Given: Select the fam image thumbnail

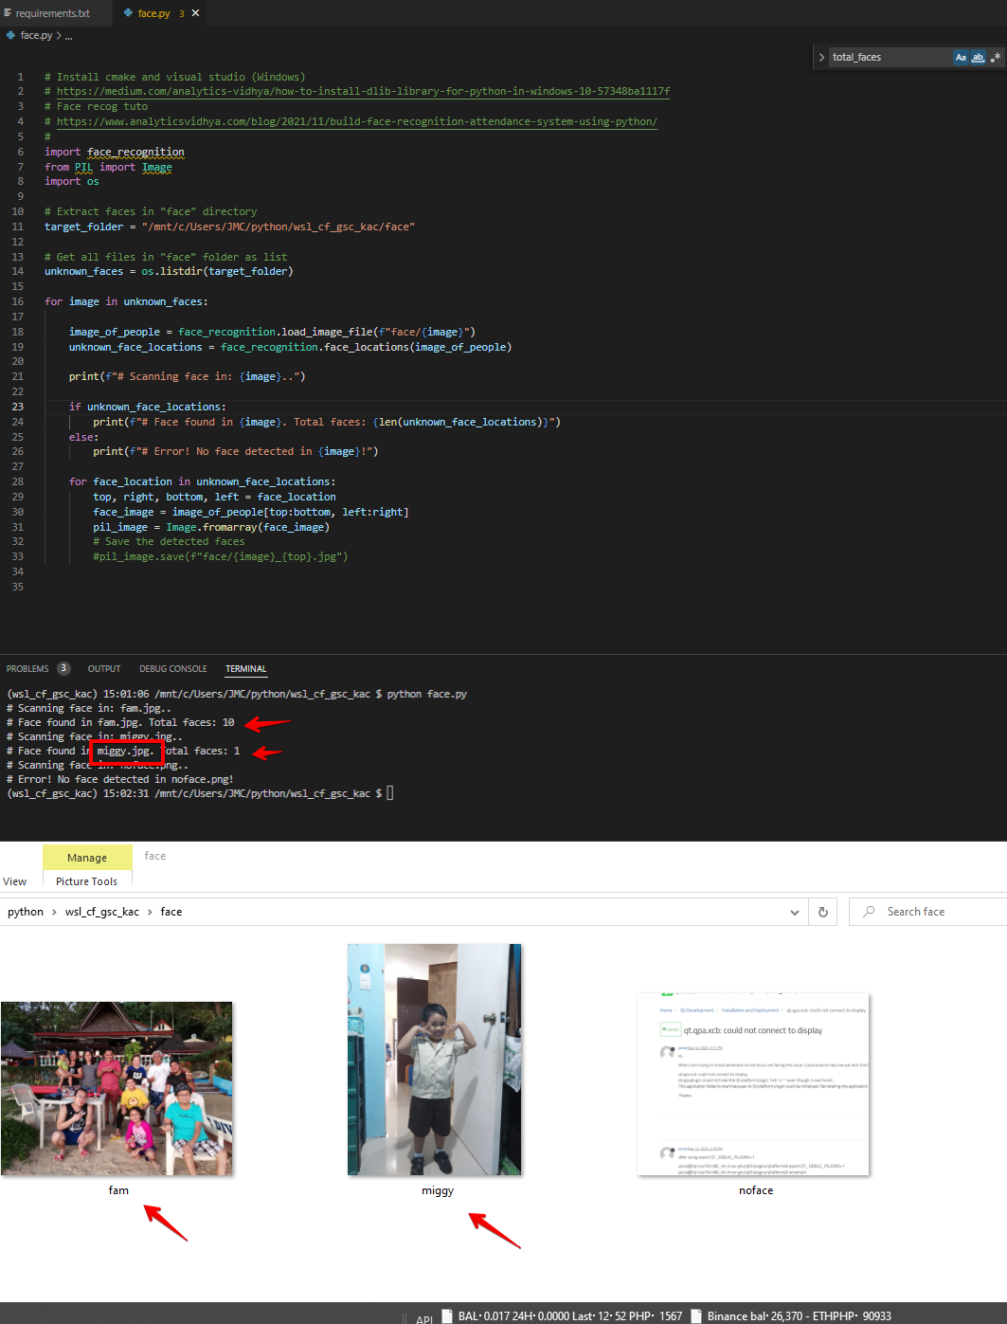Looking at the screenshot, I should pos(117,1088).
